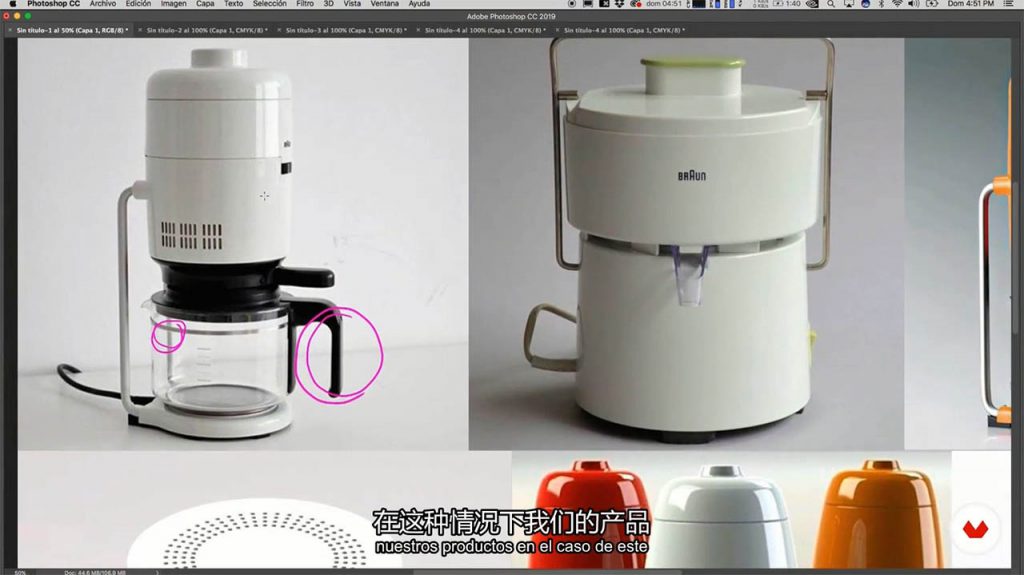Image resolution: width=1024 pixels, height=575 pixels.
Task: Open the Capa menu
Action: (x=205, y=4)
